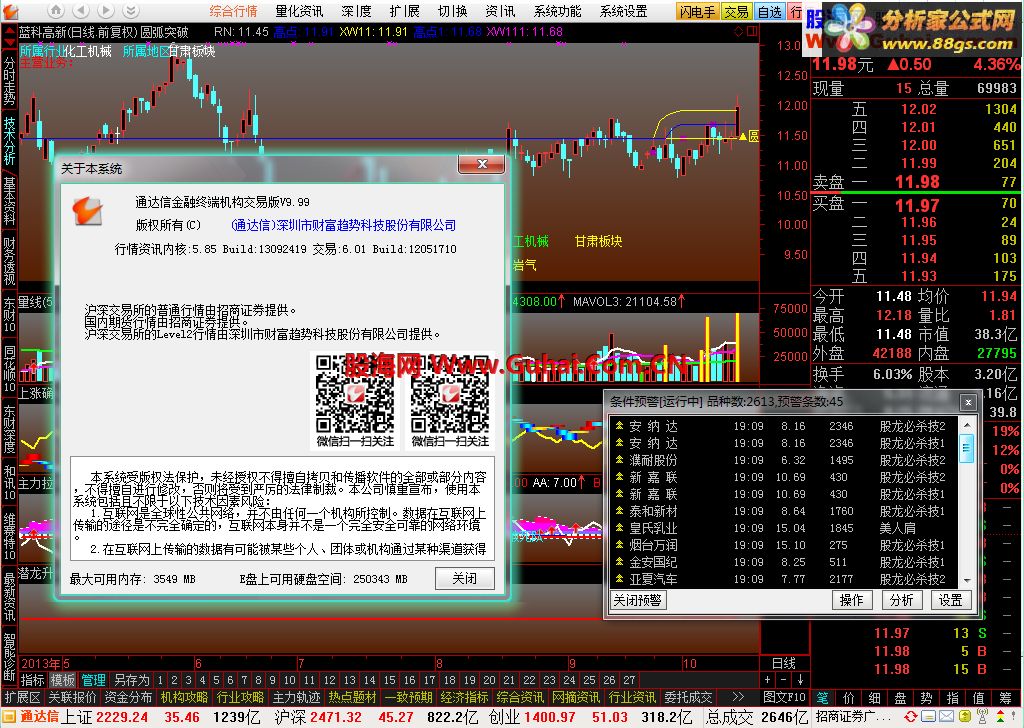Click the Forward arrow navigation icon

106,10
